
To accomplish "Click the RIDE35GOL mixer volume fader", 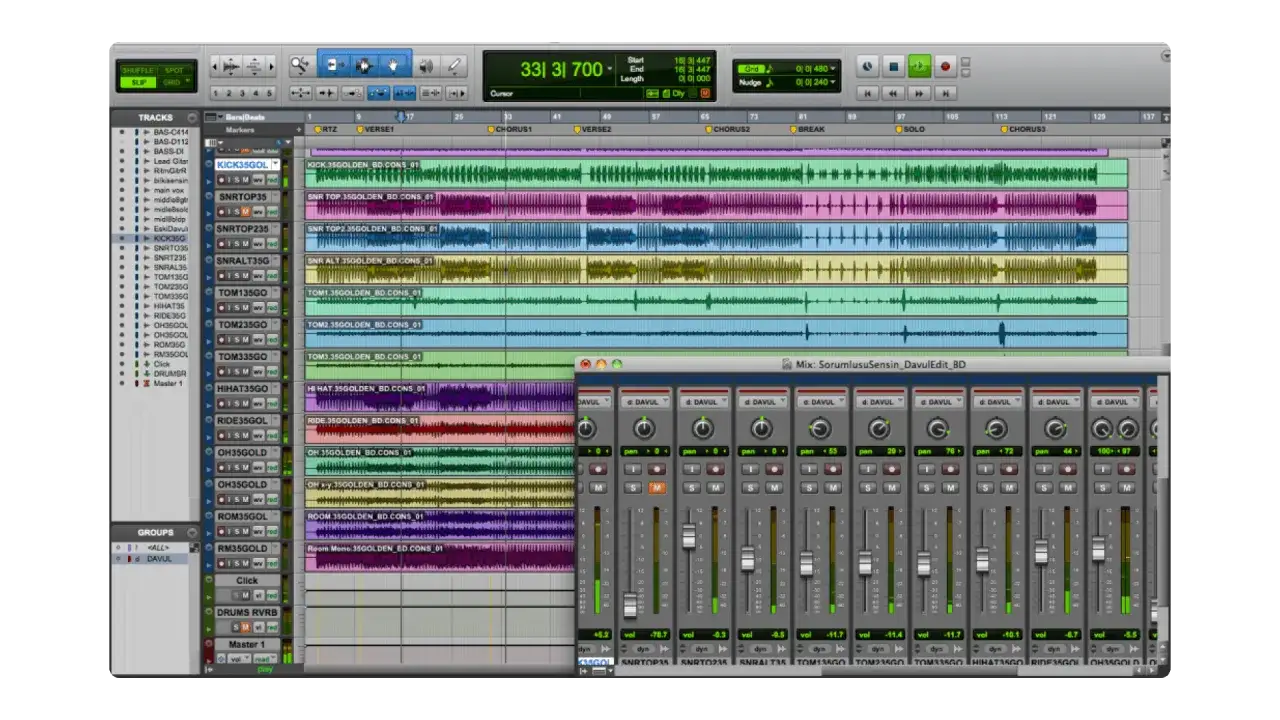I will [1041, 551].
